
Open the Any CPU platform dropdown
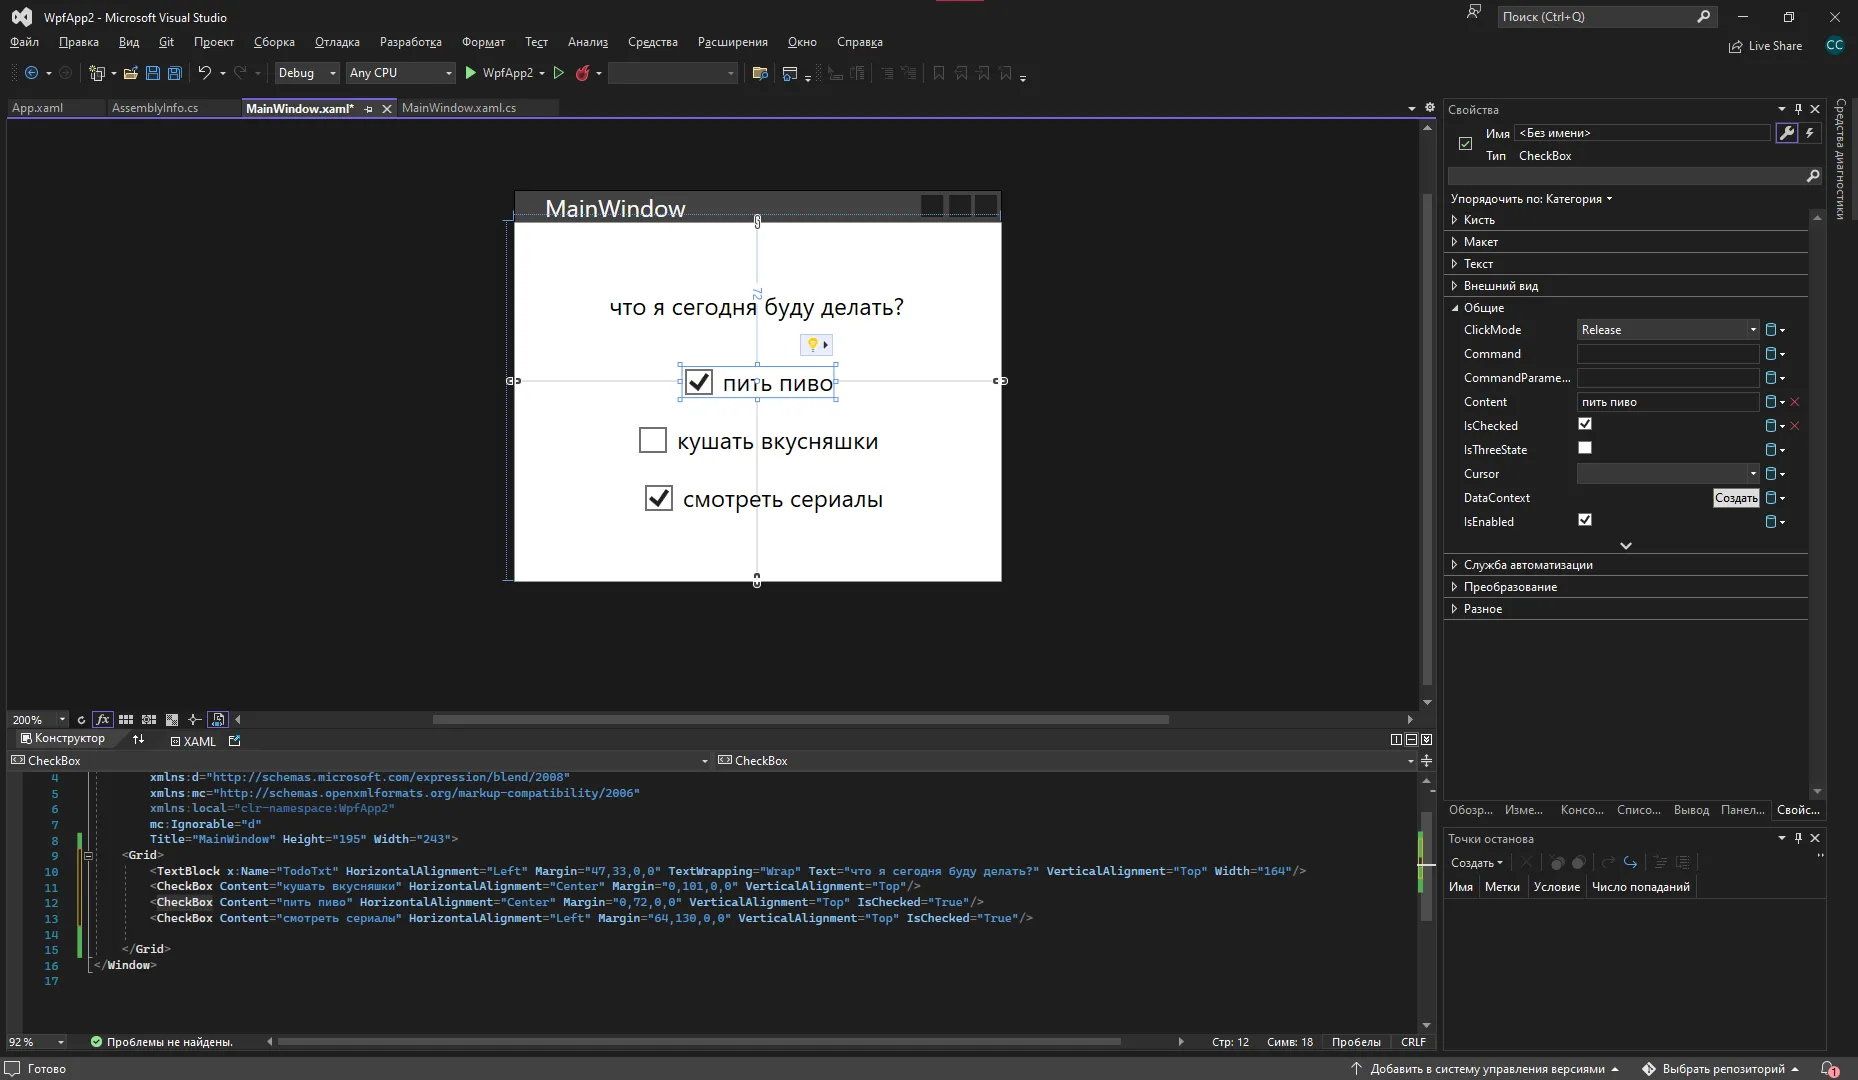(400, 73)
